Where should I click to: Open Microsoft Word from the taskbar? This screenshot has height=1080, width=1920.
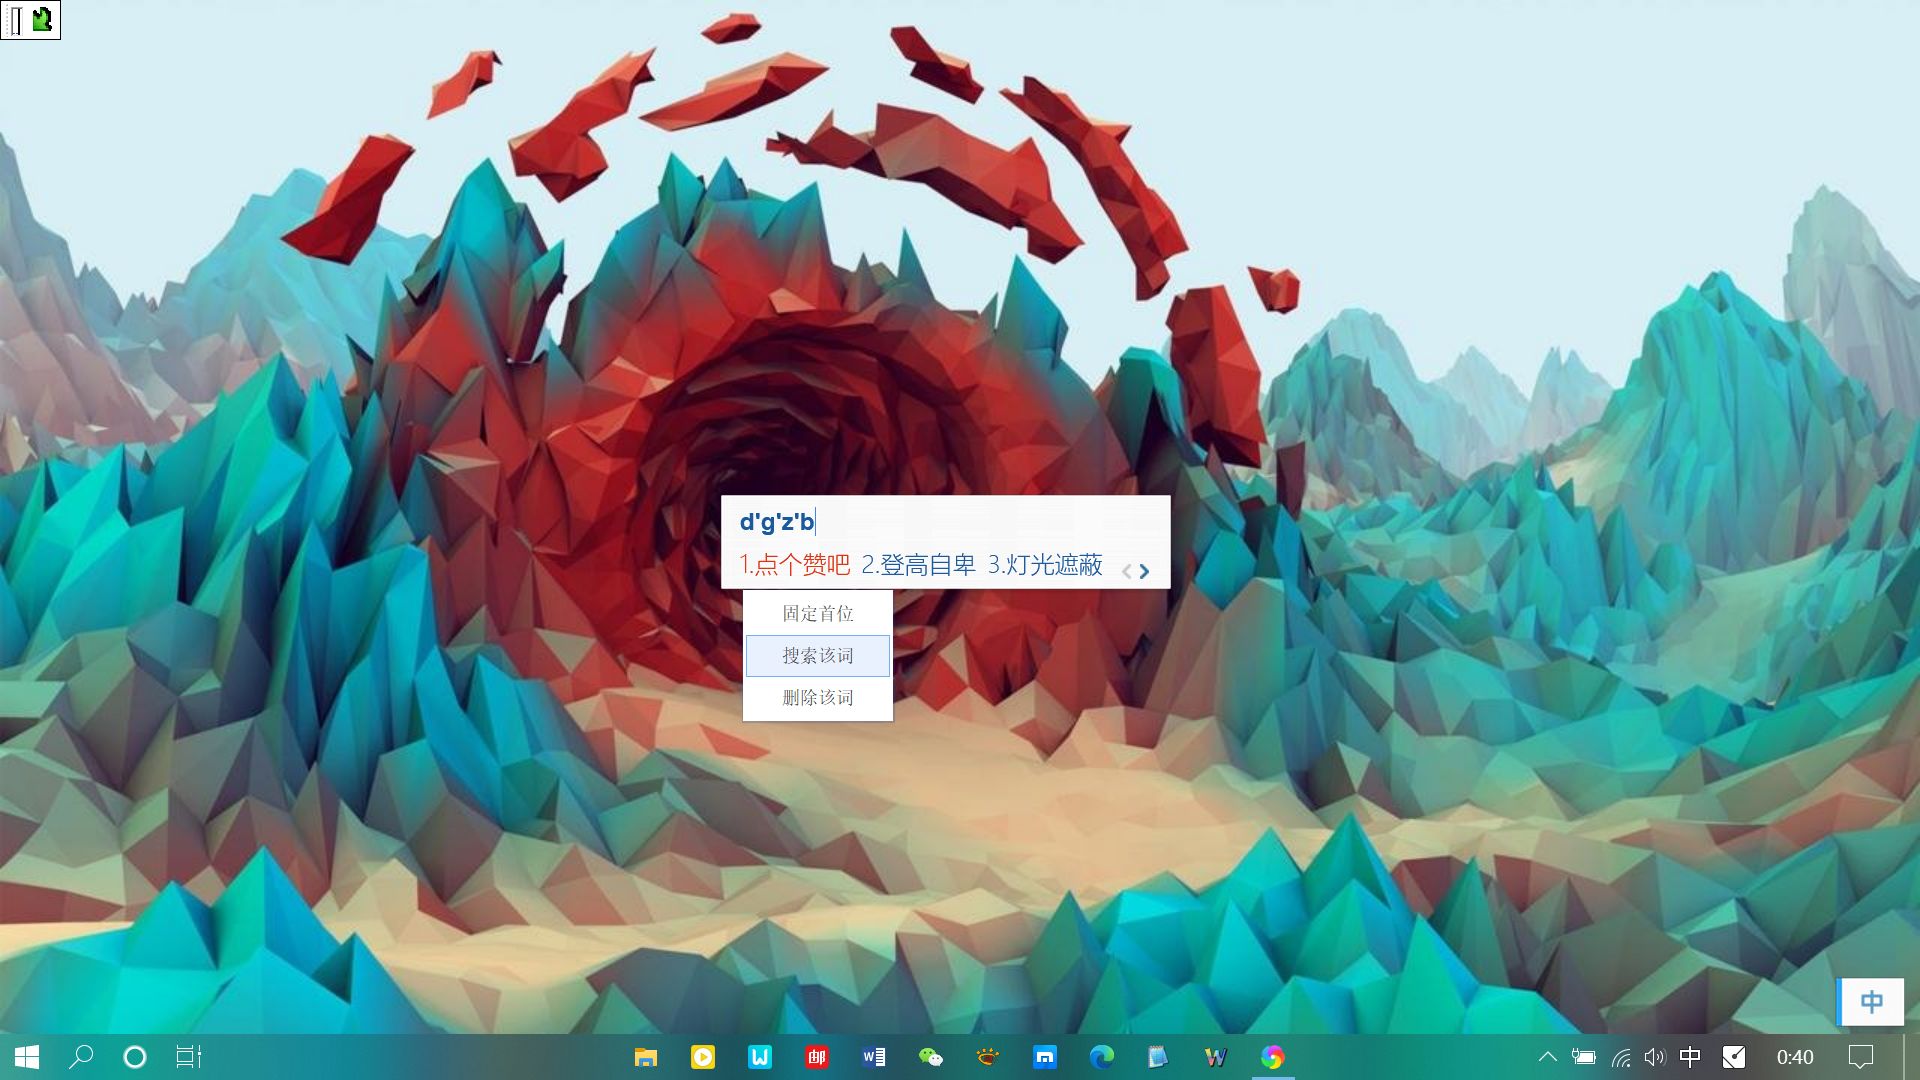873,1057
